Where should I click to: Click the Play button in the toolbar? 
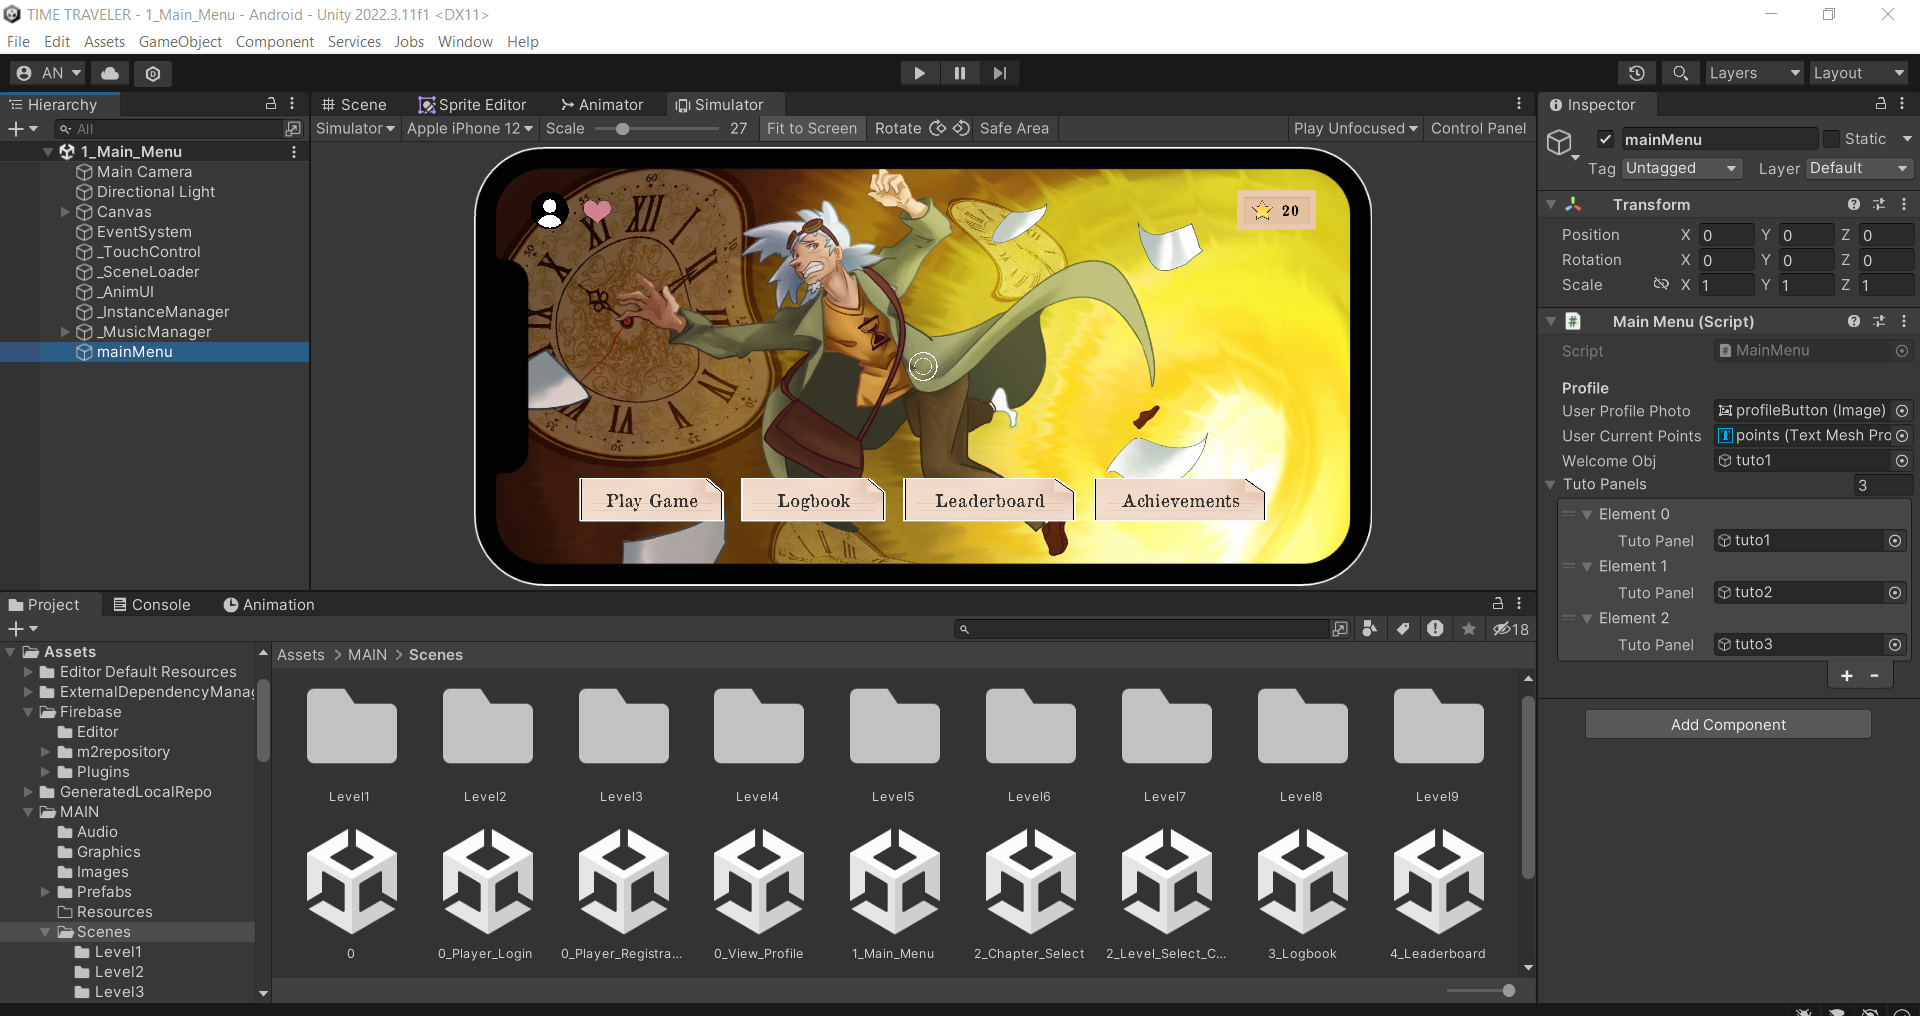919,73
